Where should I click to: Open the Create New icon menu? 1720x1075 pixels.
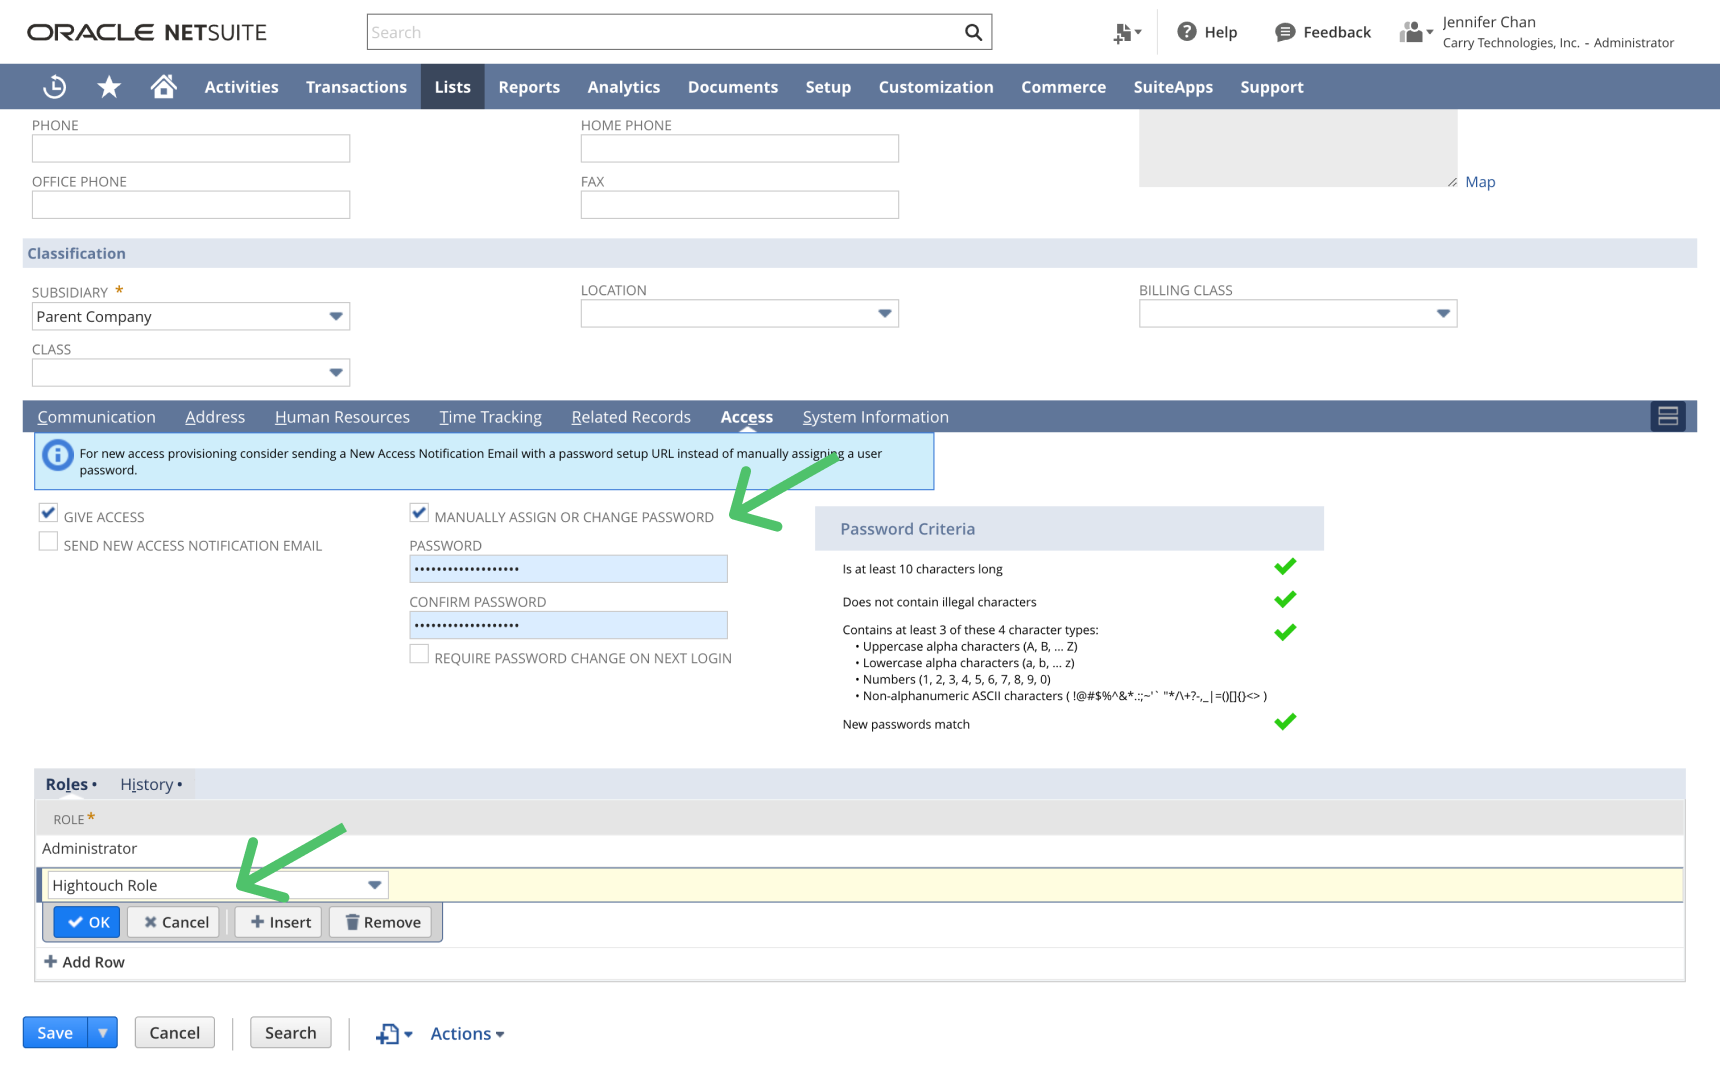(x=1127, y=33)
